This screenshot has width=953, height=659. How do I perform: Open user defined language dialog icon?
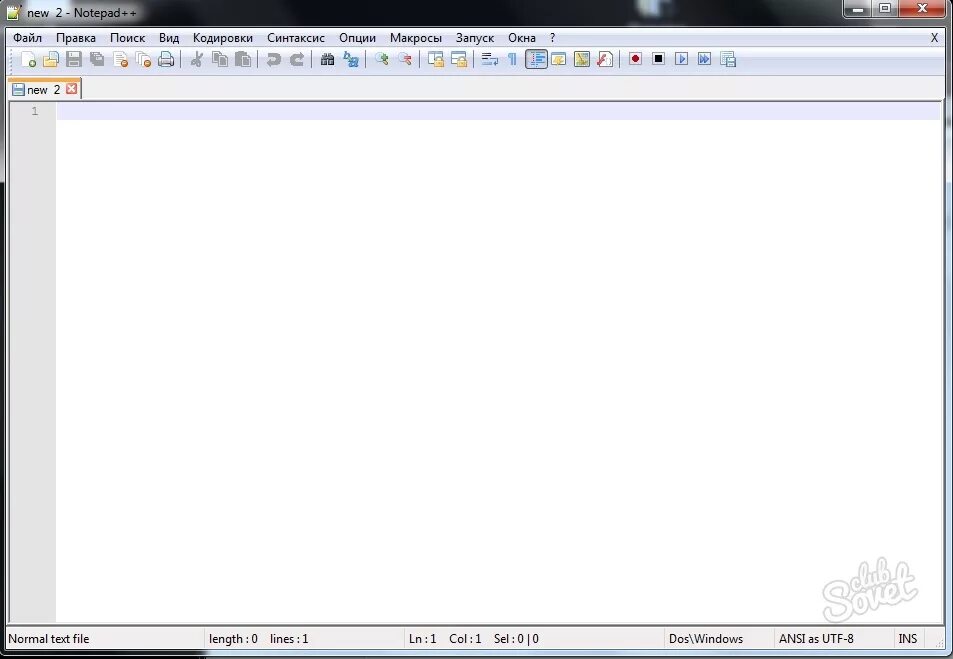[559, 59]
